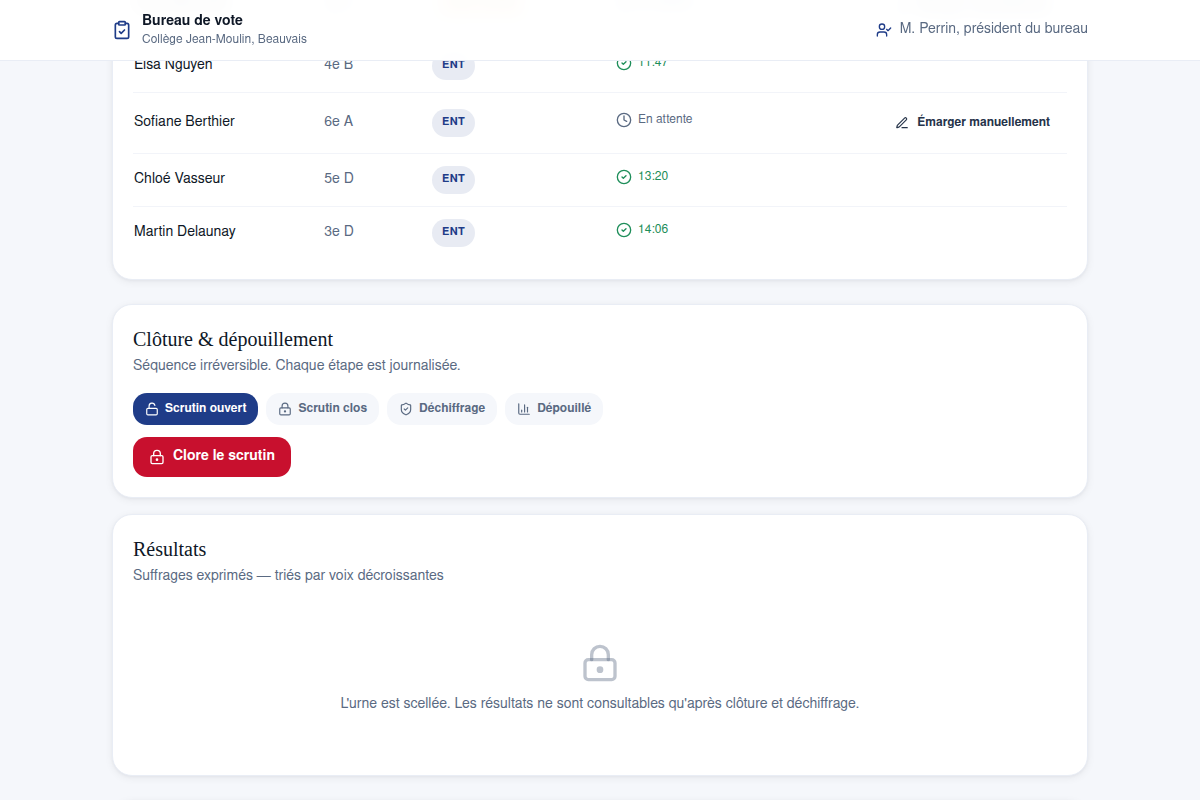1200x800 pixels.
Task: Click the user icon beside M. Perrin
Action: (x=883, y=30)
